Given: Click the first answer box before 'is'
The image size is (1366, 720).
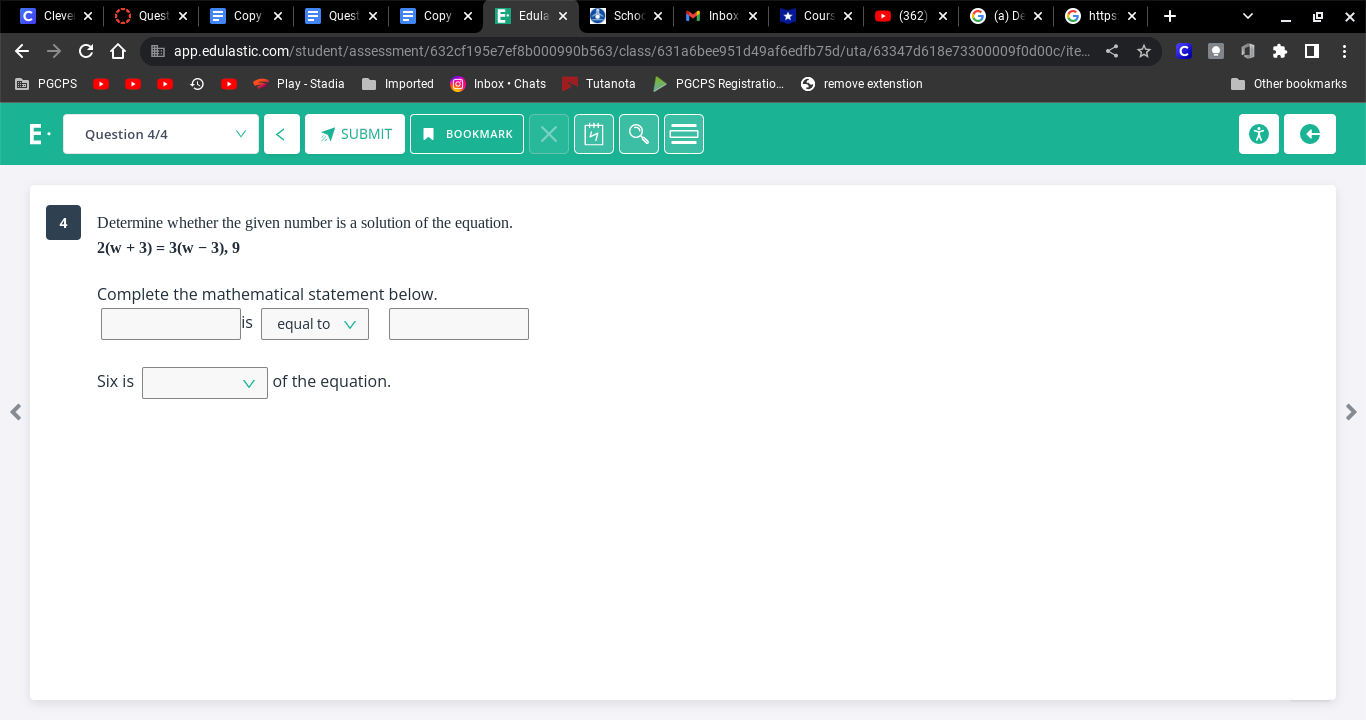Looking at the screenshot, I should pos(171,324).
